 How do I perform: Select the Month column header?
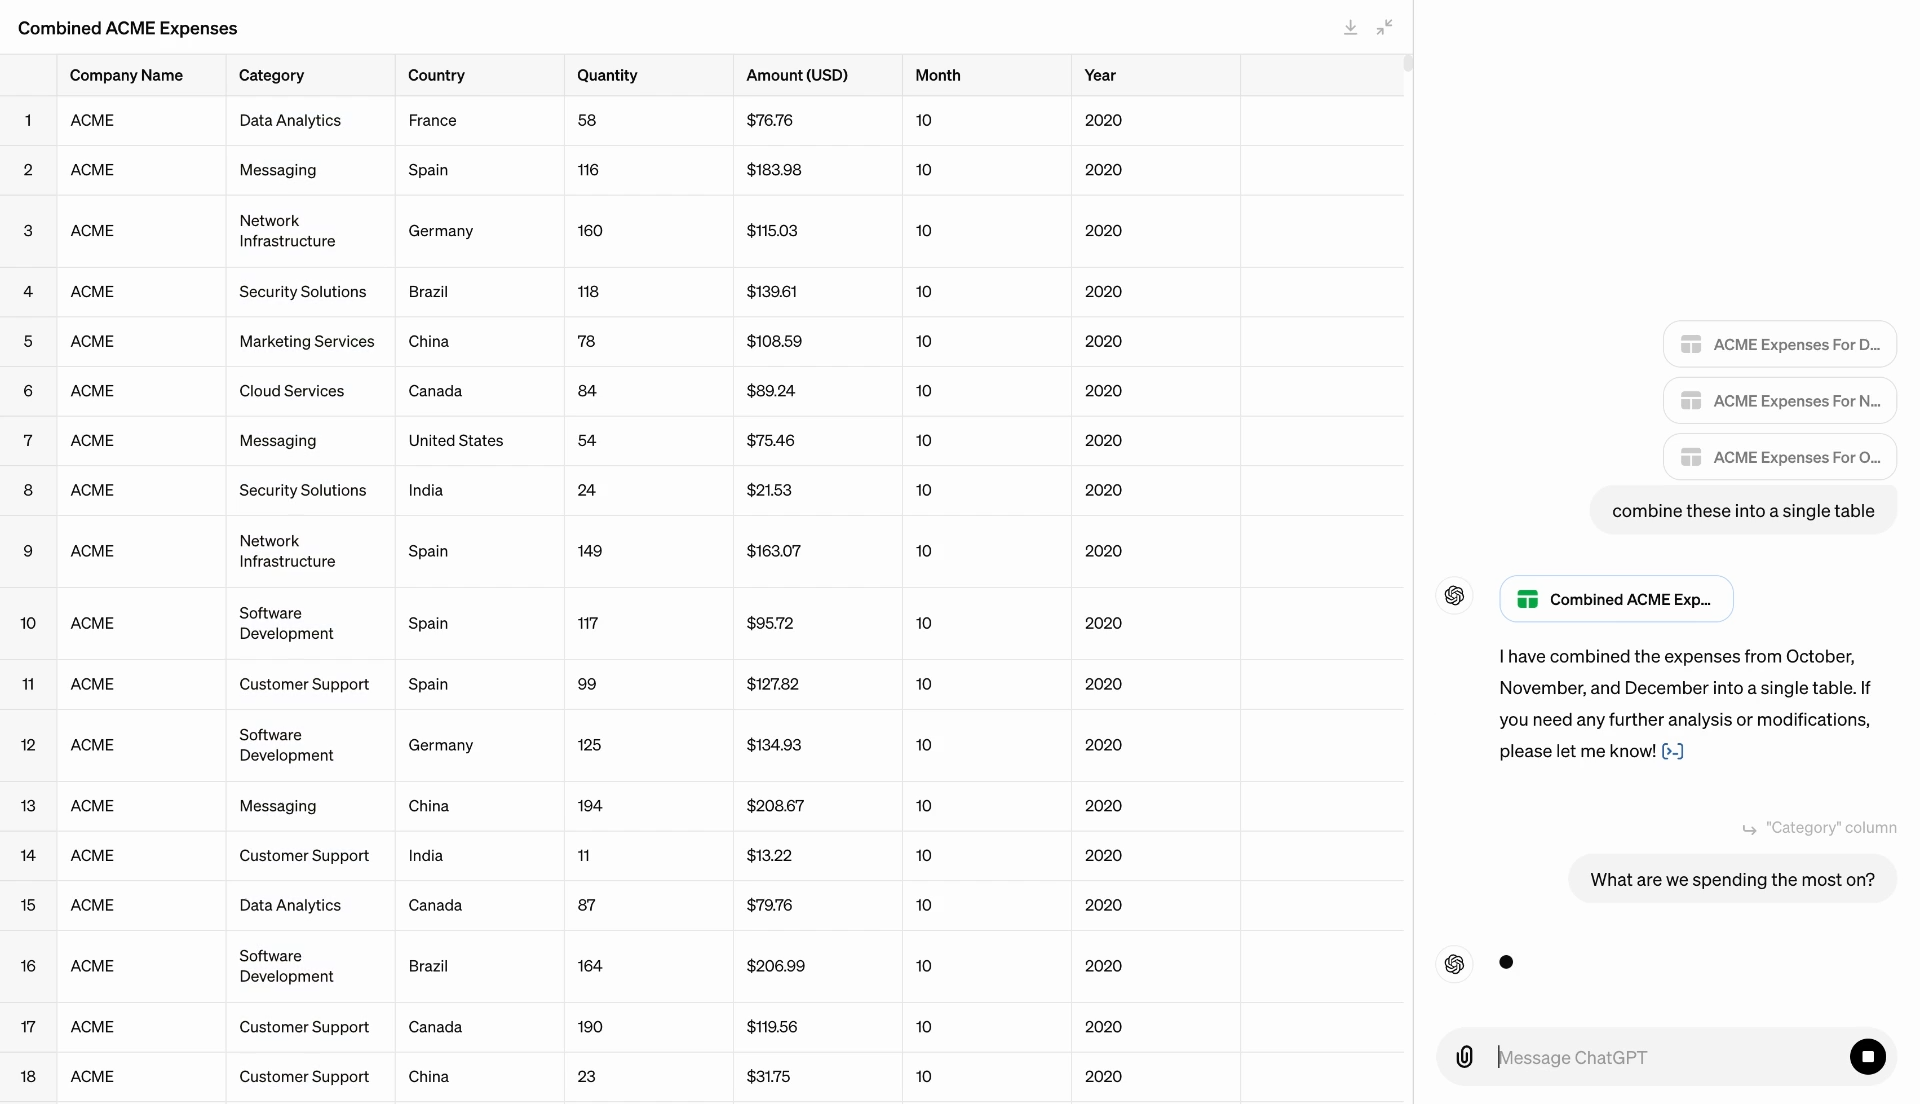pyautogui.click(x=986, y=75)
